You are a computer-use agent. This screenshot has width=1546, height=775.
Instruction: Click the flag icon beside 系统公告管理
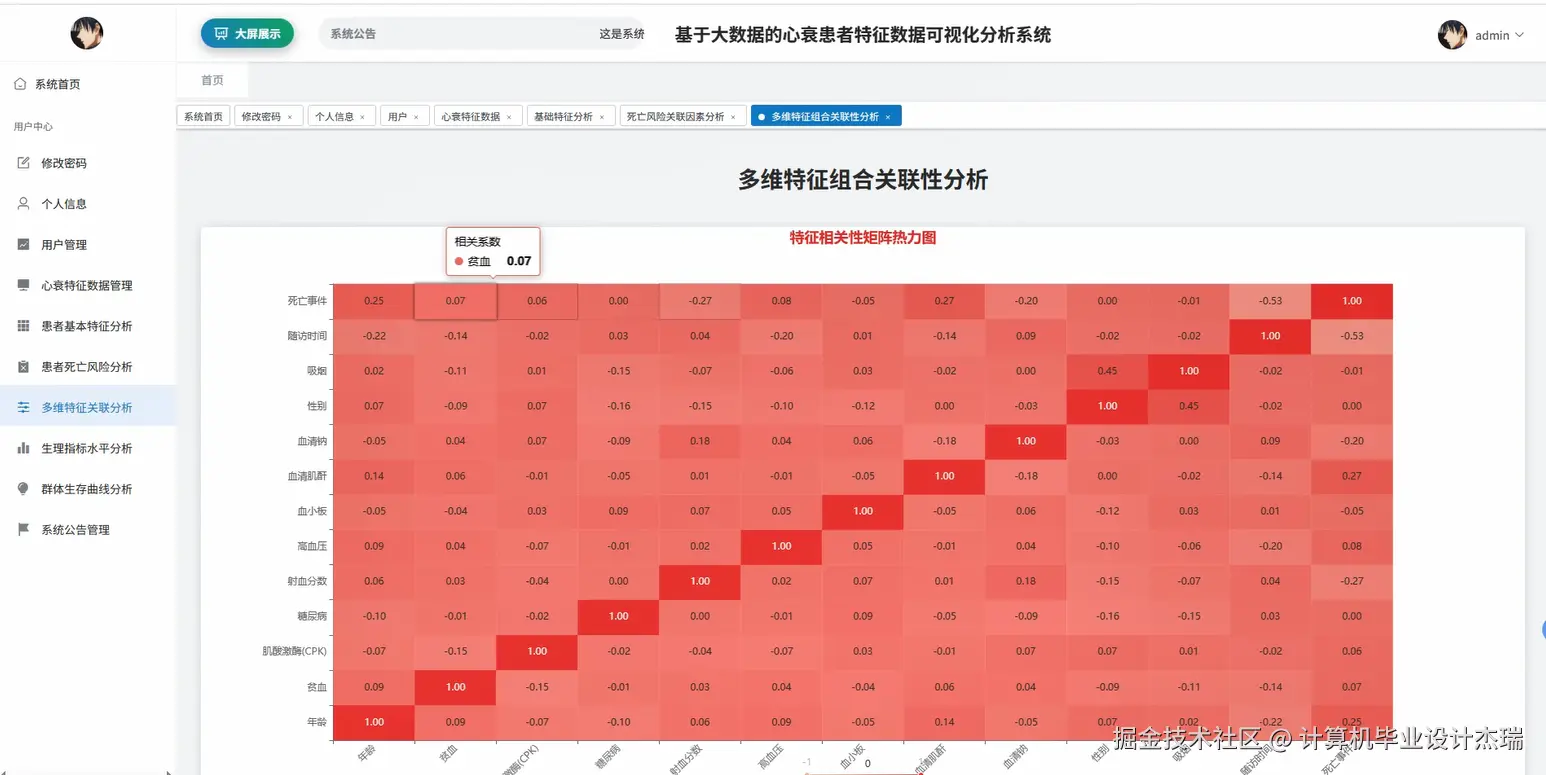click(24, 530)
